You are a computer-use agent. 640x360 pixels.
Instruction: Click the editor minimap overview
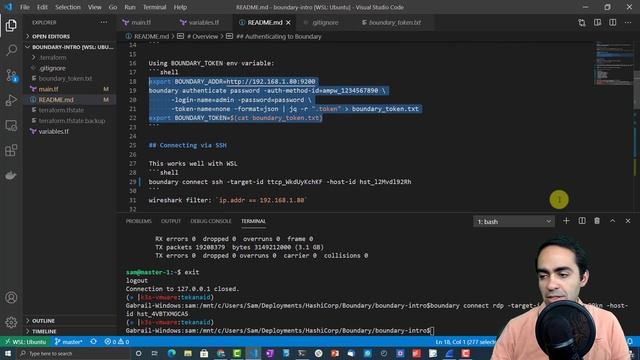coord(613,63)
